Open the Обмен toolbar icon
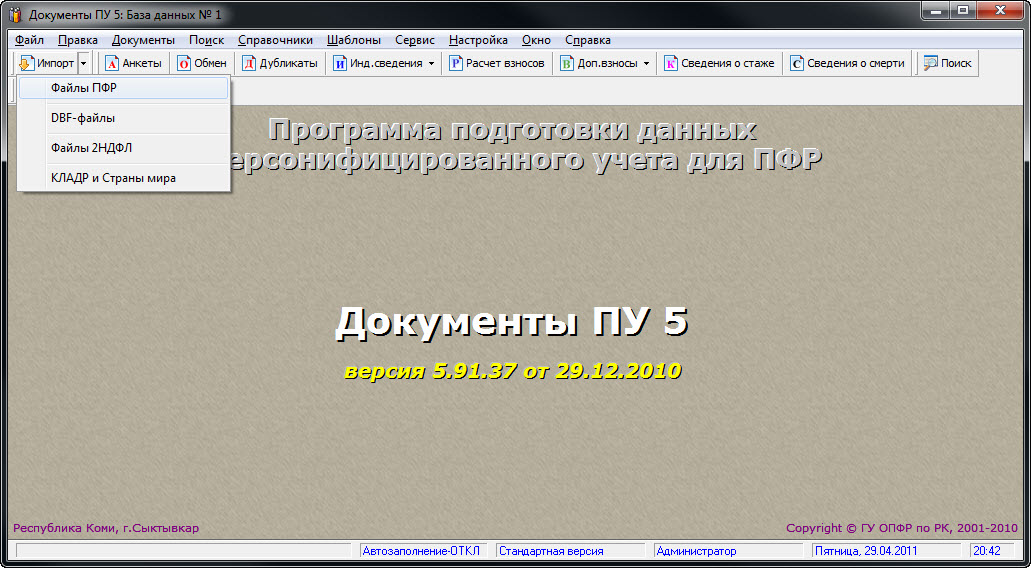Screen dimensions: 1031x568 click(184, 63)
